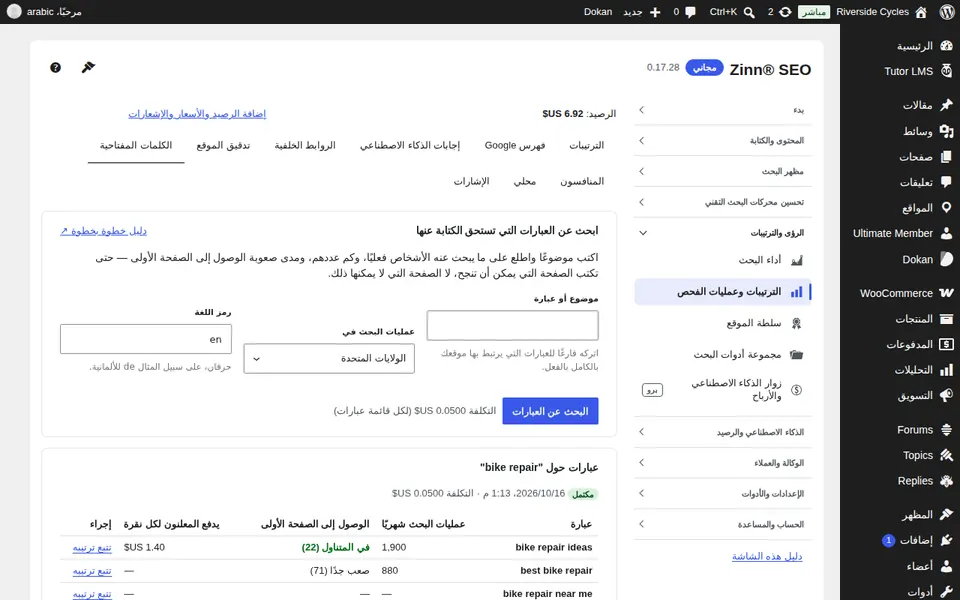
Task: Open the updates refresh icon
Action: [x=785, y=12]
